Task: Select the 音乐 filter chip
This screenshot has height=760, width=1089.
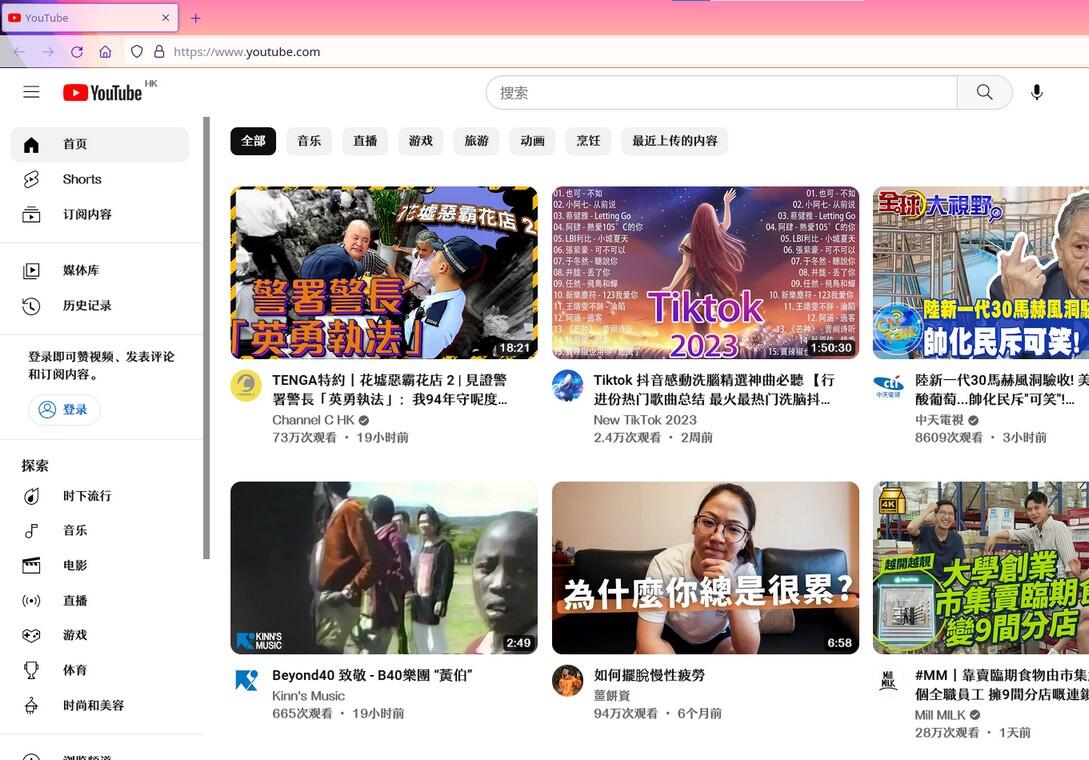Action: tap(309, 141)
